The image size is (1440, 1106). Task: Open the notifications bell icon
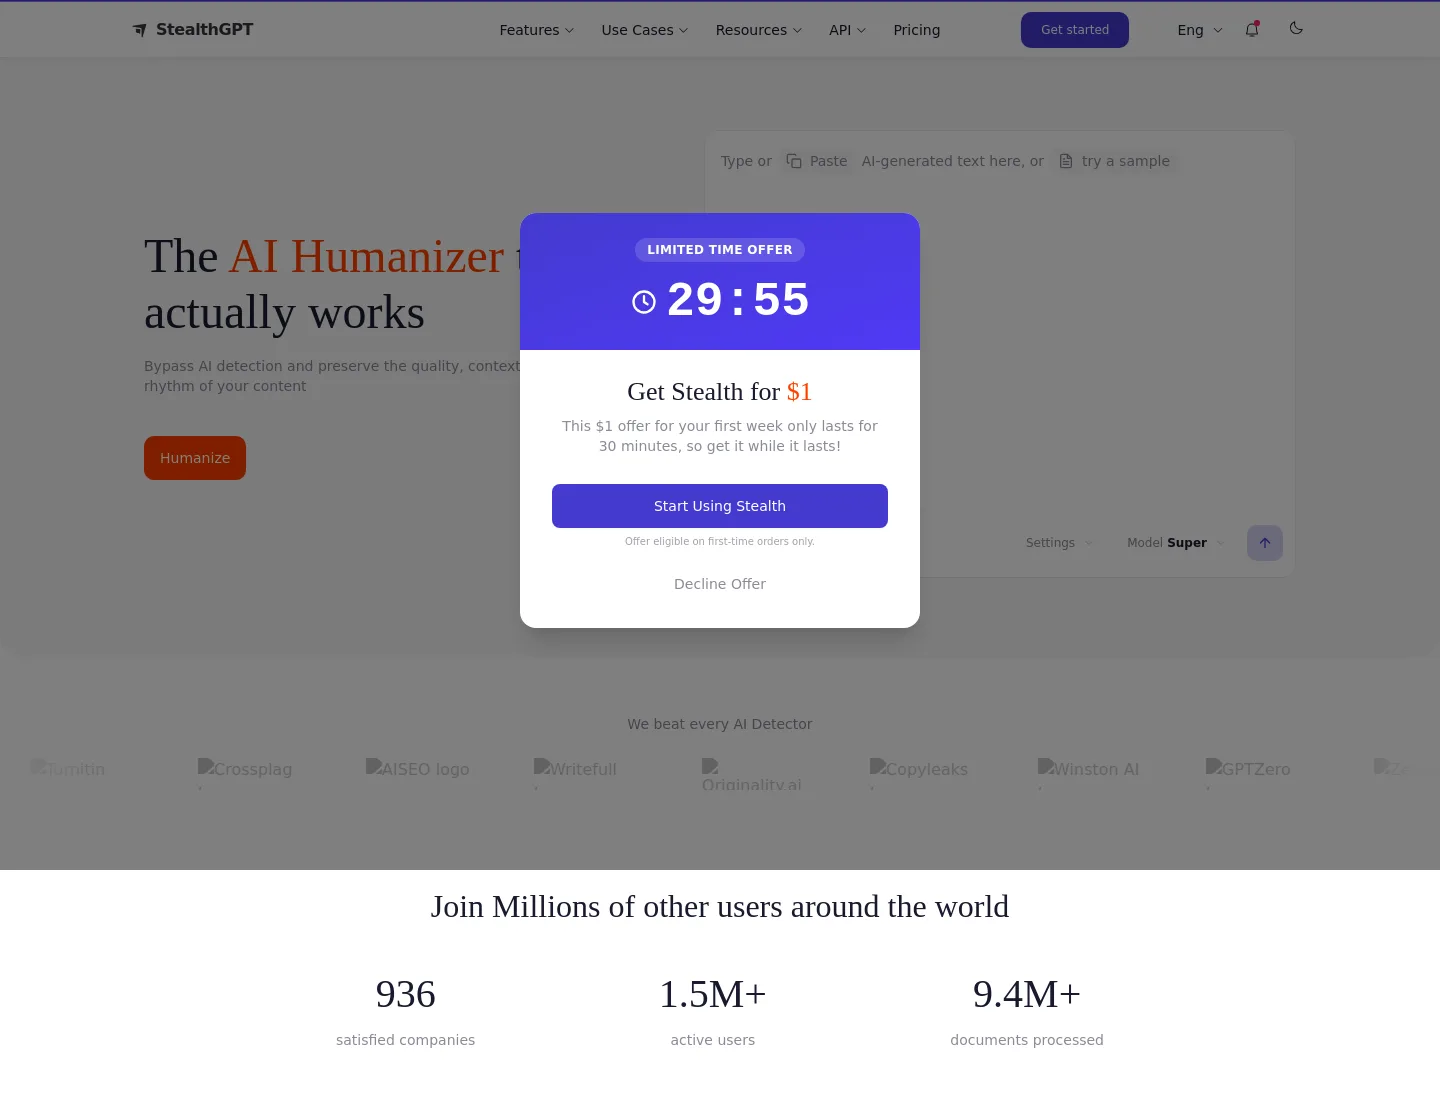[1252, 30]
